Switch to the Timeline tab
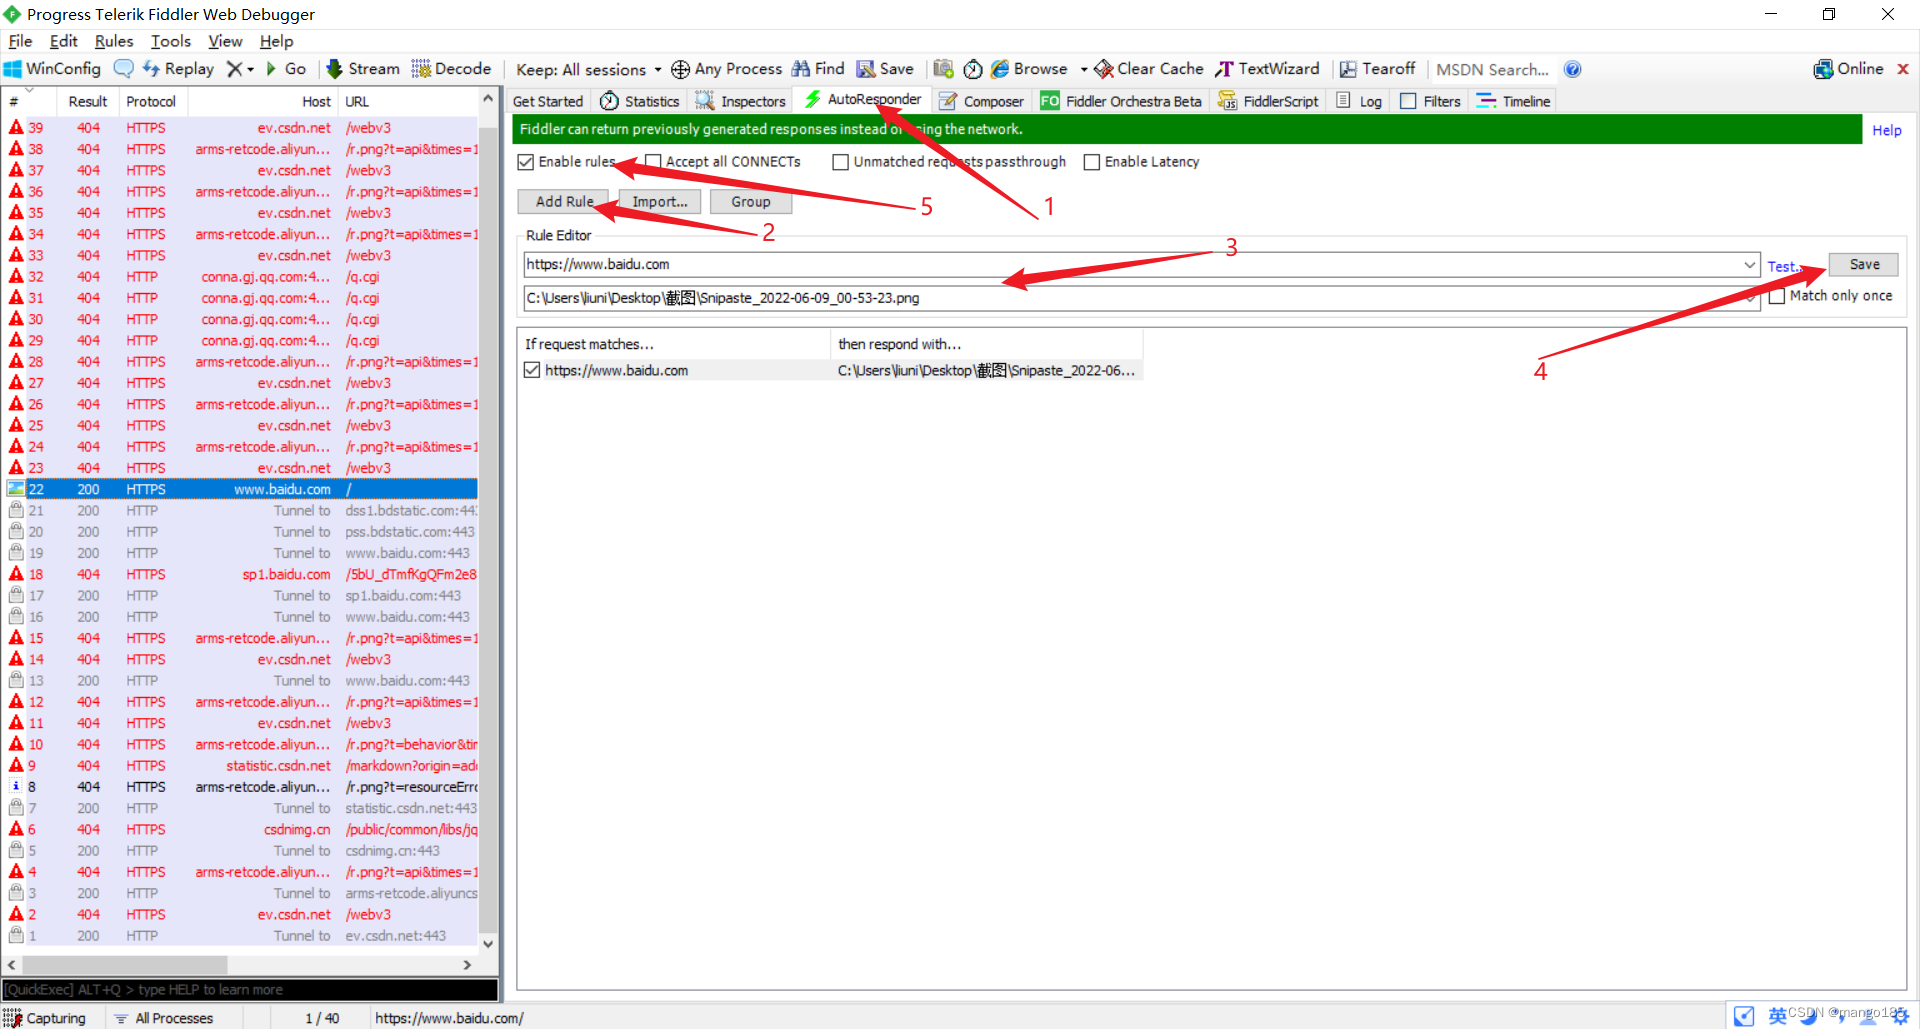 pyautogui.click(x=1513, y=101)
